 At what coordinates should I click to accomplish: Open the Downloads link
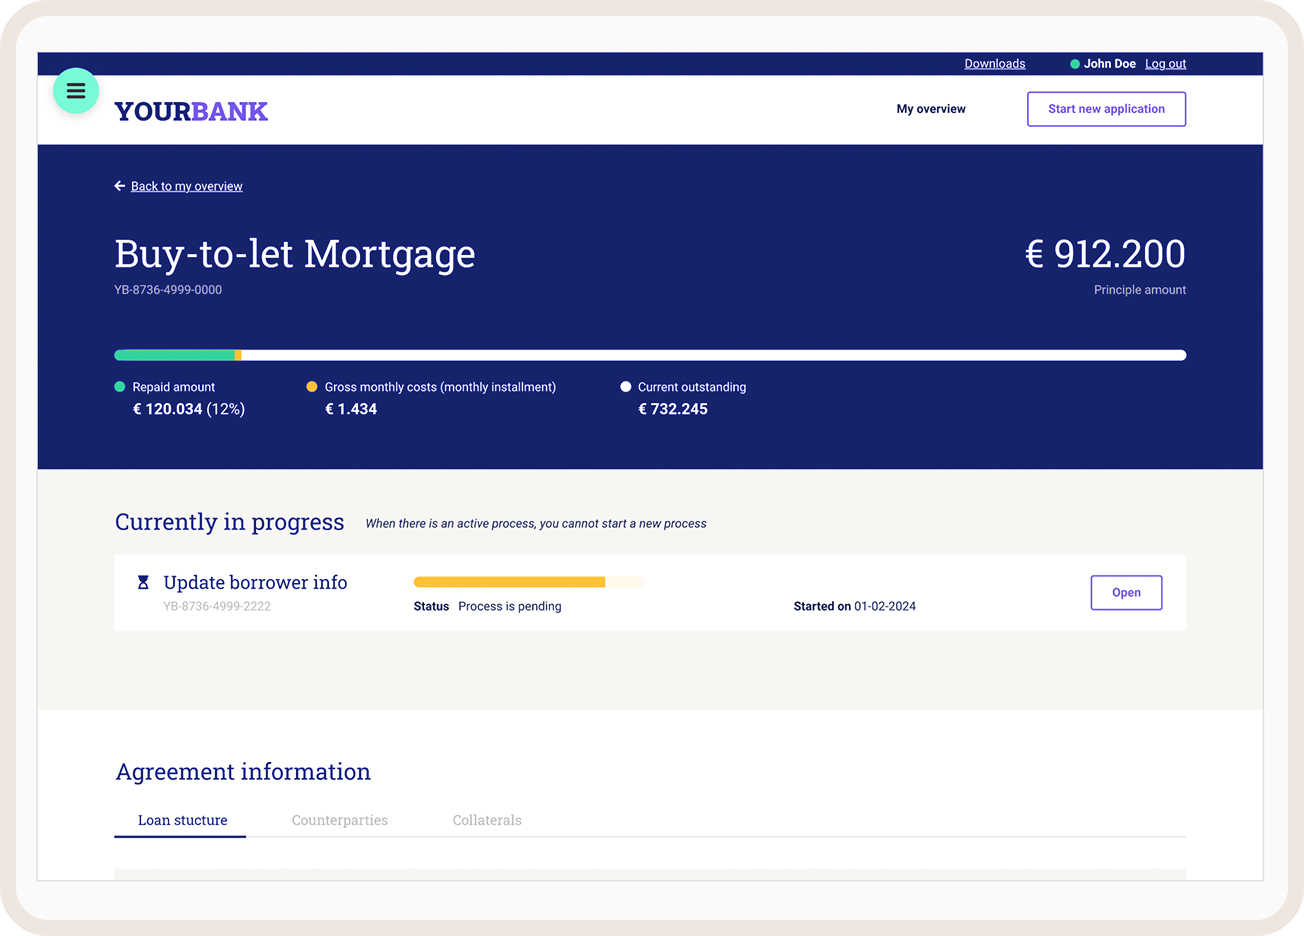(995, 64)
